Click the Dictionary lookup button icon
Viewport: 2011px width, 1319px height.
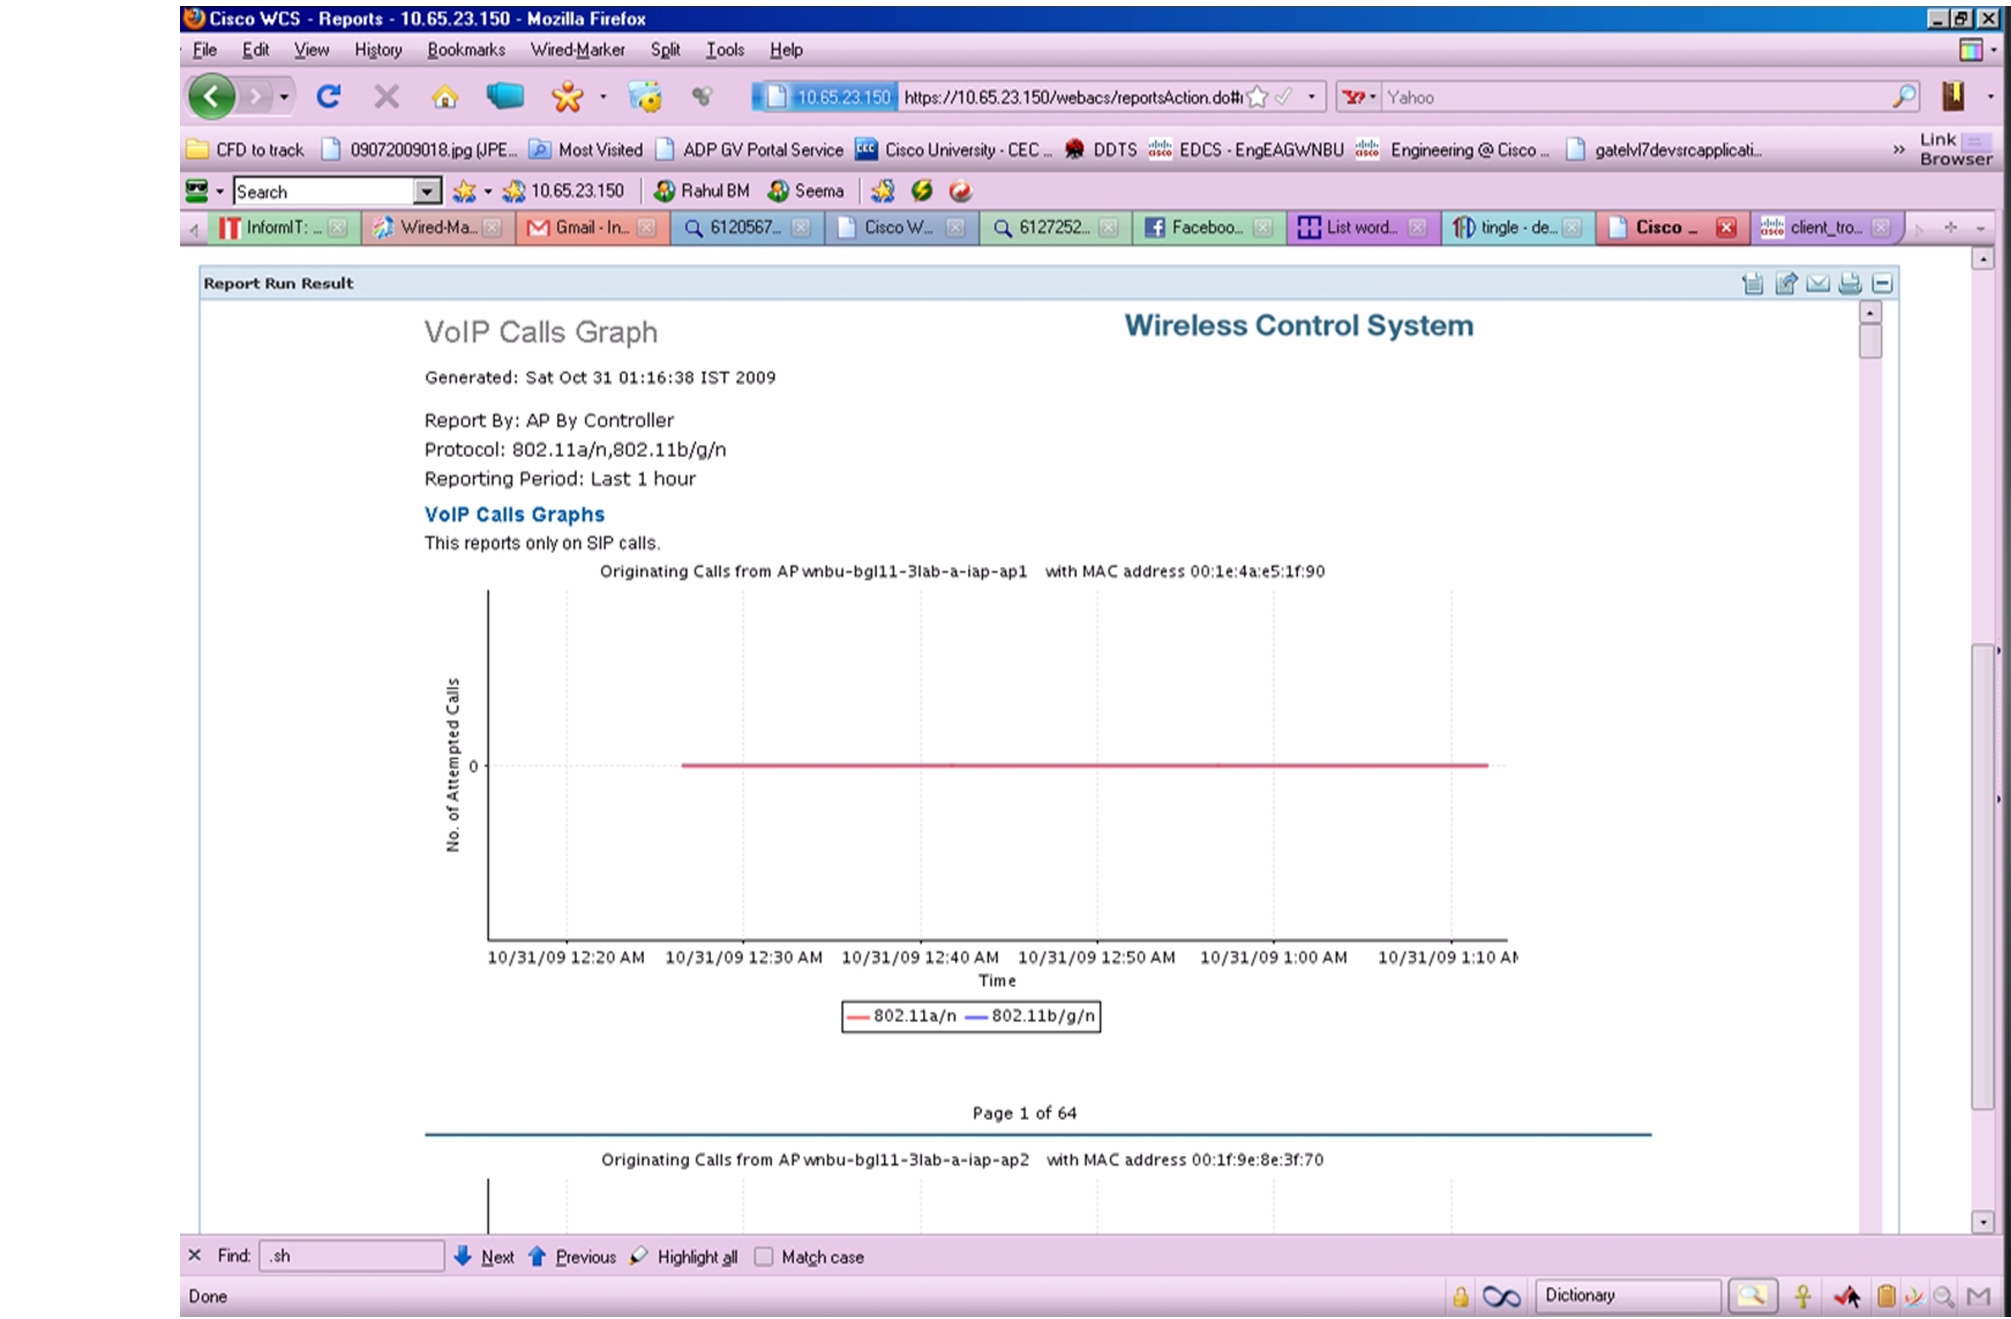[1751, 1296]
